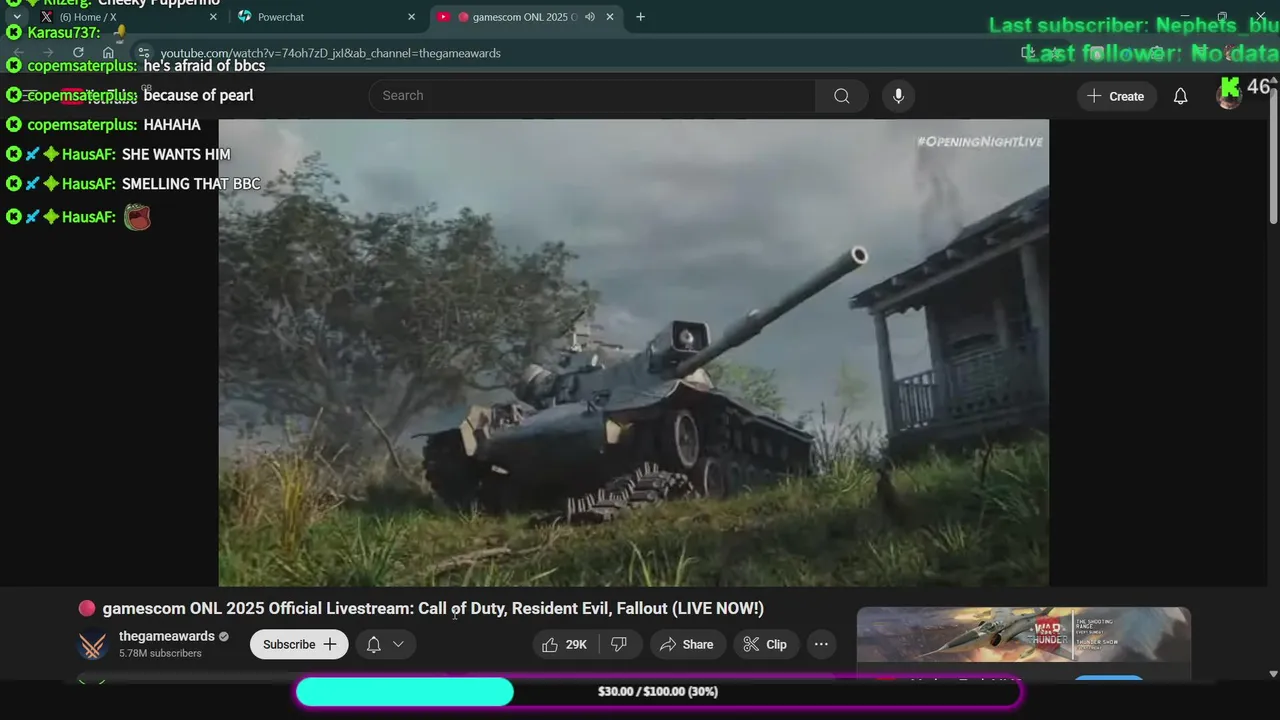Viewport: 1280px width, 720px height.
Task: Click chat message "because of pearl"
Action: pos(198,95)
